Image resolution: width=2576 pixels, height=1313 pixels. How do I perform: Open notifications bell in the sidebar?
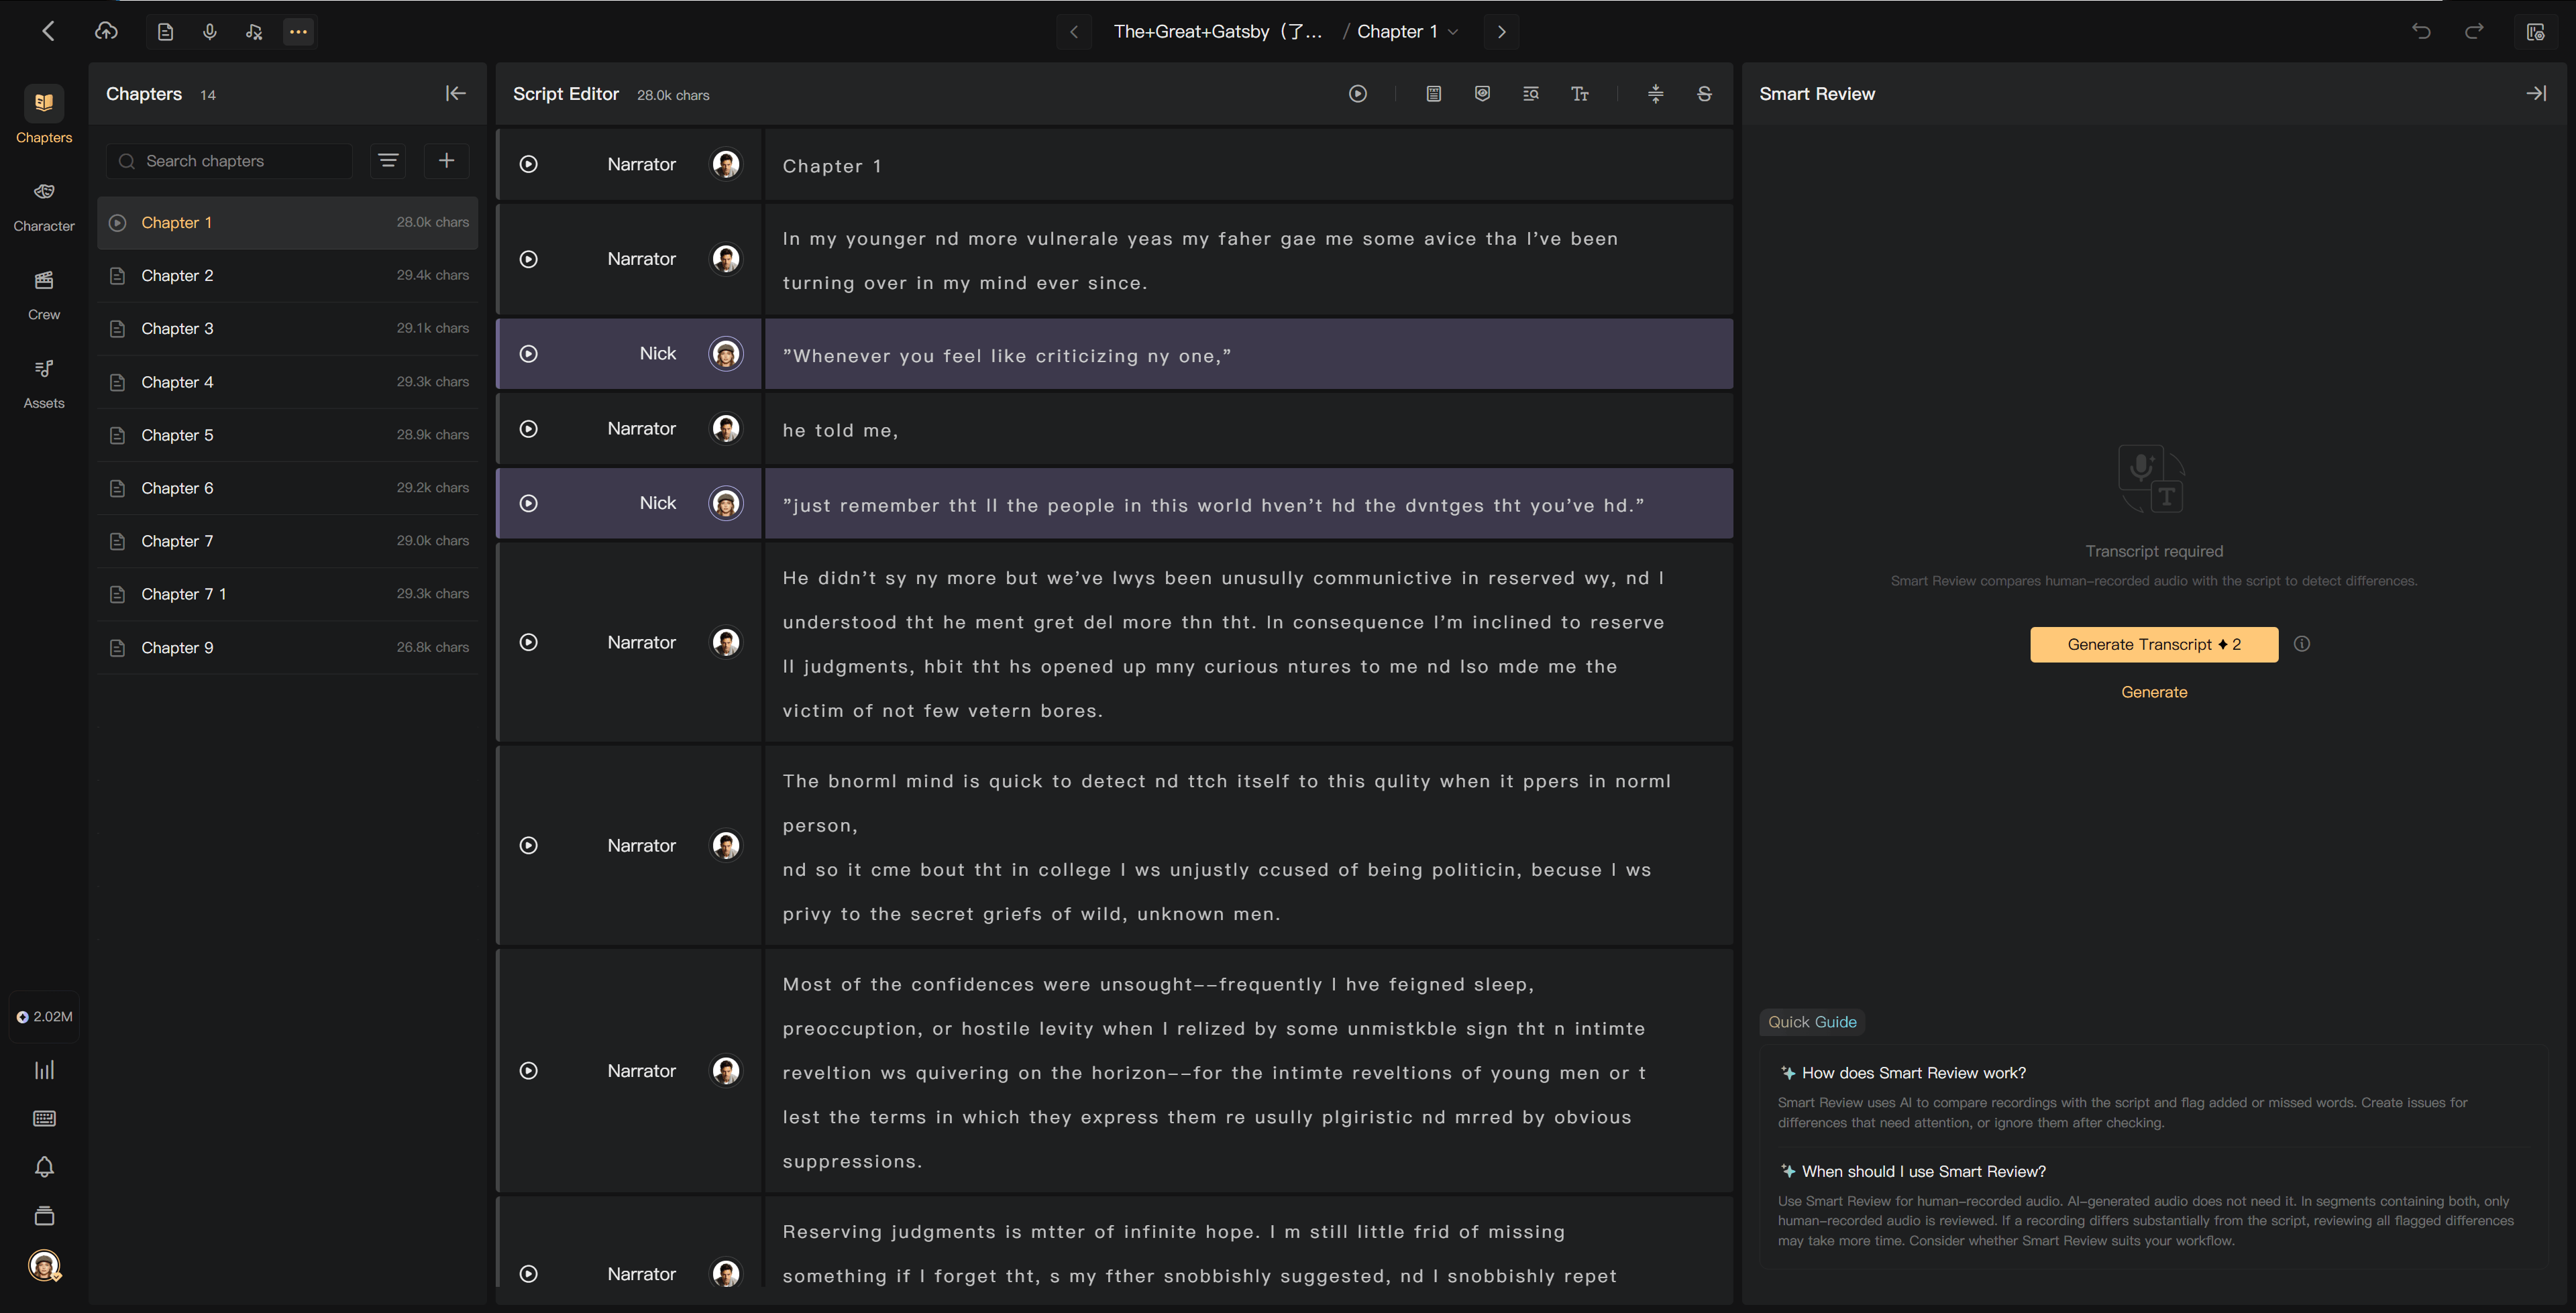(44, 1167)
